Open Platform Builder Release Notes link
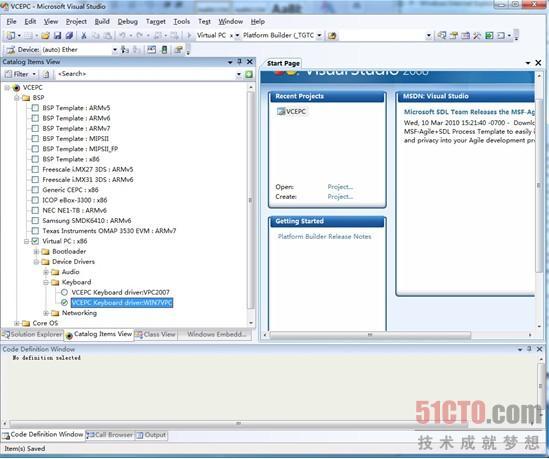This screenshot has height=459, width=549. coord(325,237)
